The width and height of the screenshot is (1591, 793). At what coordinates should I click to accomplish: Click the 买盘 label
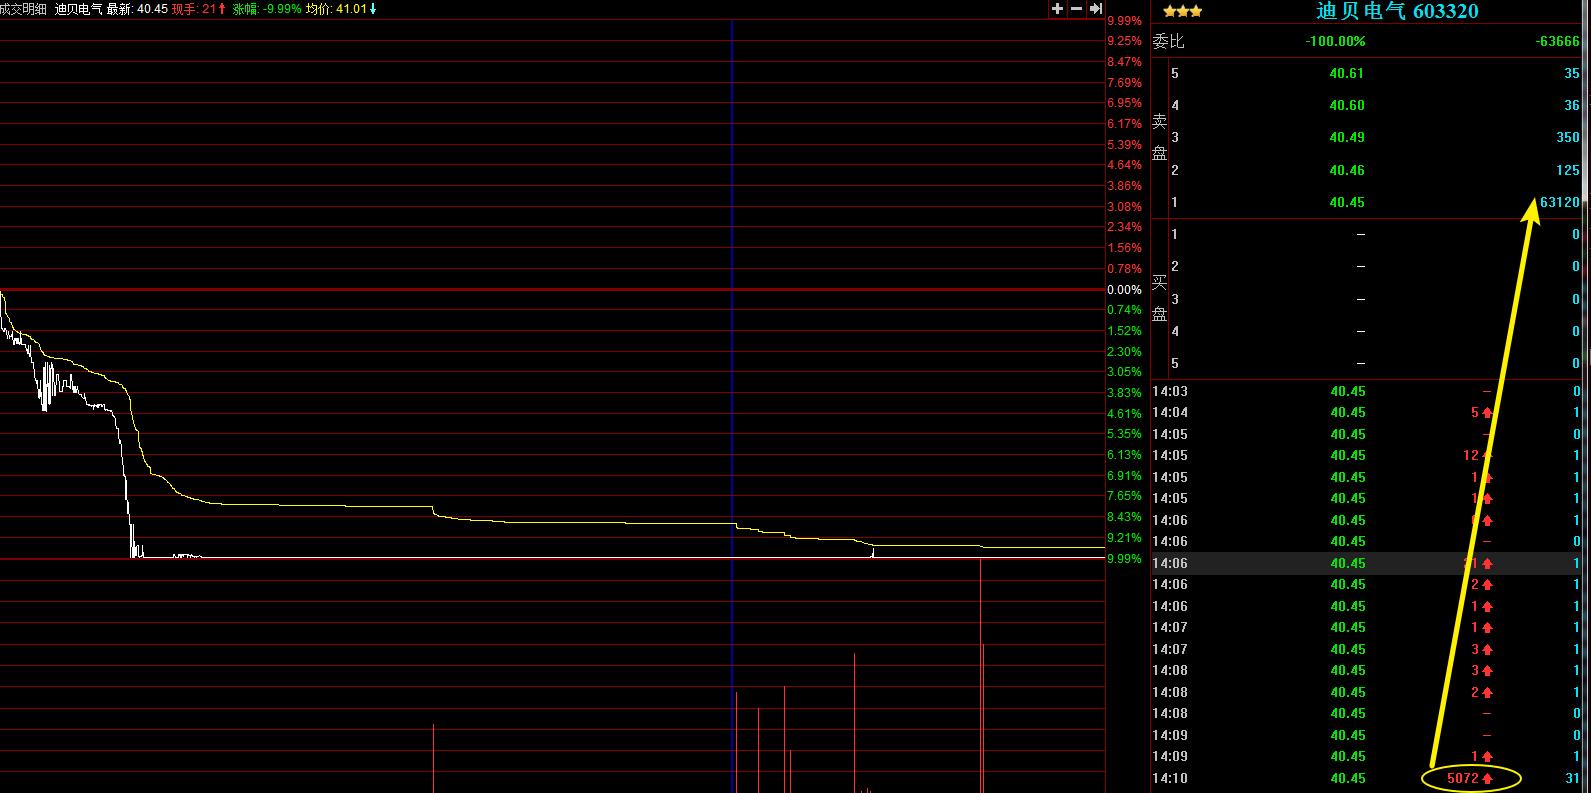coord(1160,298)
